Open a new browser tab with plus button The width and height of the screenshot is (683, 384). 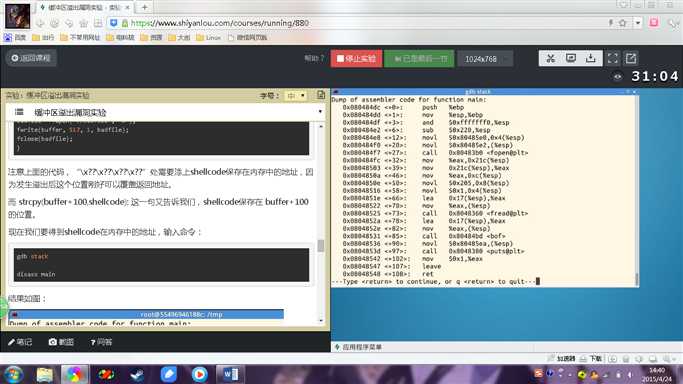pos(145,7)
